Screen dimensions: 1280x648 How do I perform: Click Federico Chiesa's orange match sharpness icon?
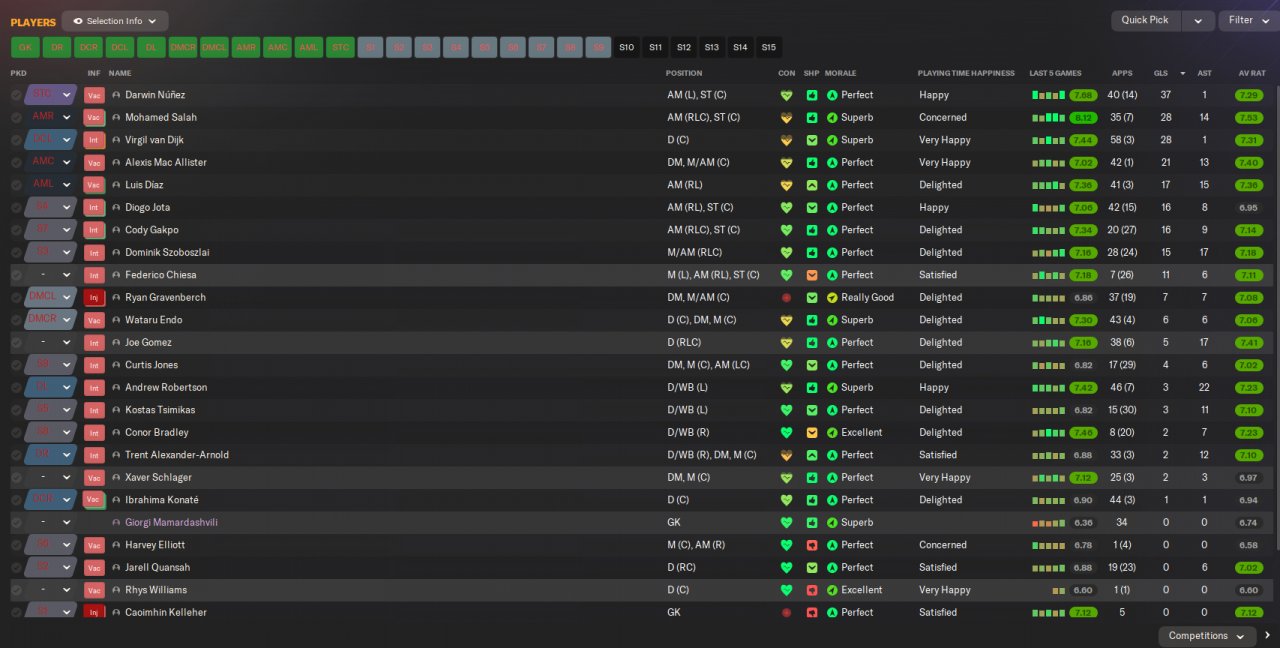click(x=812, y=275)
